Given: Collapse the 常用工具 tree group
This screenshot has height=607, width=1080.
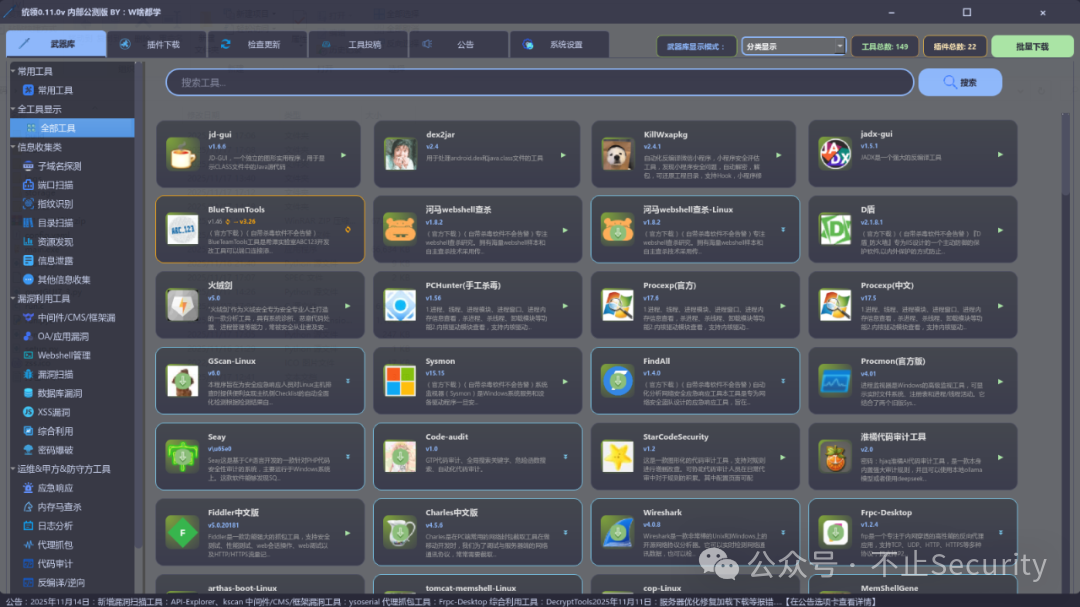Looking at the screenshot, I should [x=13, y=71].
